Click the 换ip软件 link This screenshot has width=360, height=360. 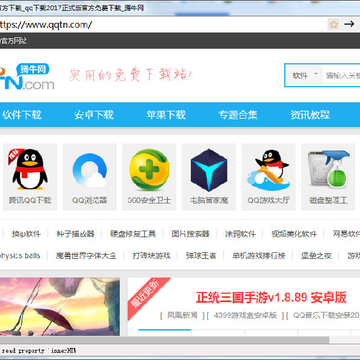tap(26, 234)
